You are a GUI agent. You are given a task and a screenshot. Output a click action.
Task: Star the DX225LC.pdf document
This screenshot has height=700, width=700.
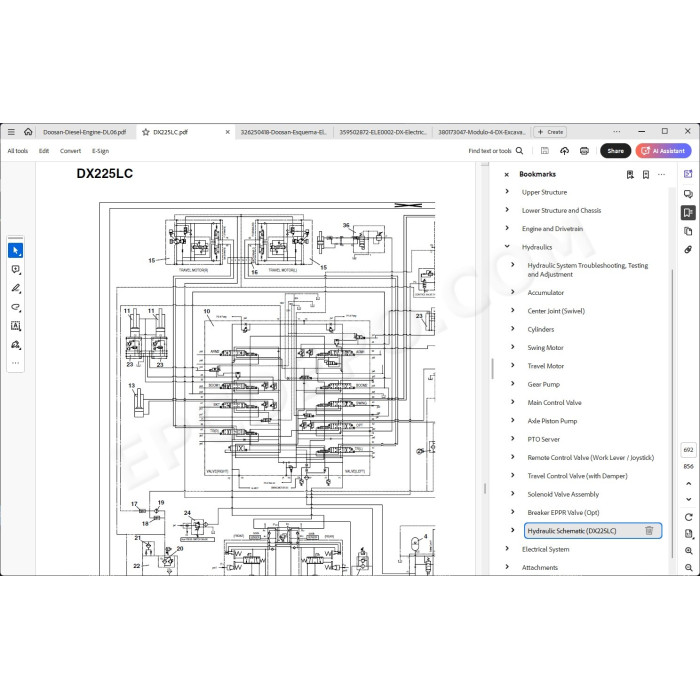[146, 132]
